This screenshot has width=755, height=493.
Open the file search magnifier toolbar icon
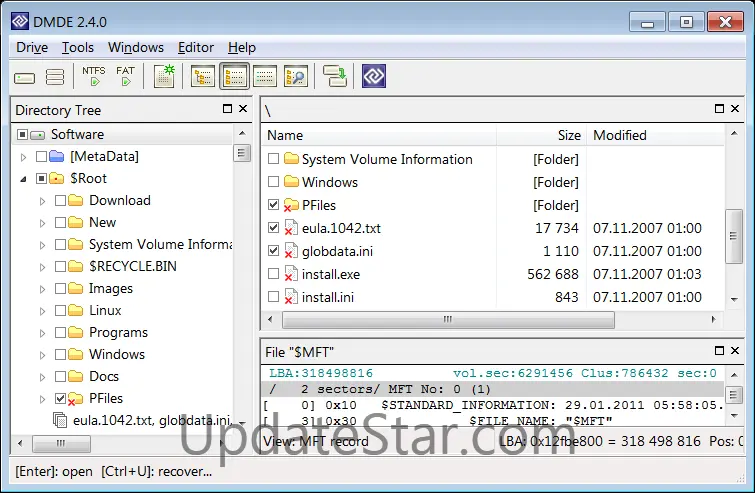coord(296,76)
